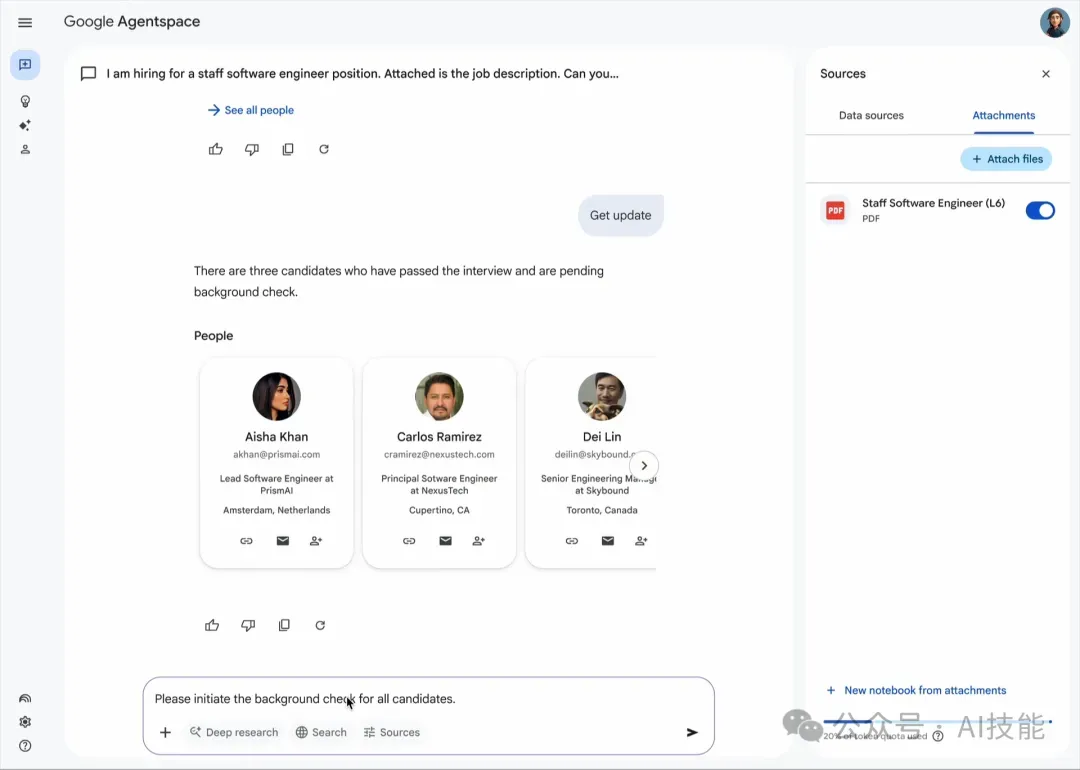Open the people sidebar icon
This screenshot has height=770, width=1080.
click(25, 149)
